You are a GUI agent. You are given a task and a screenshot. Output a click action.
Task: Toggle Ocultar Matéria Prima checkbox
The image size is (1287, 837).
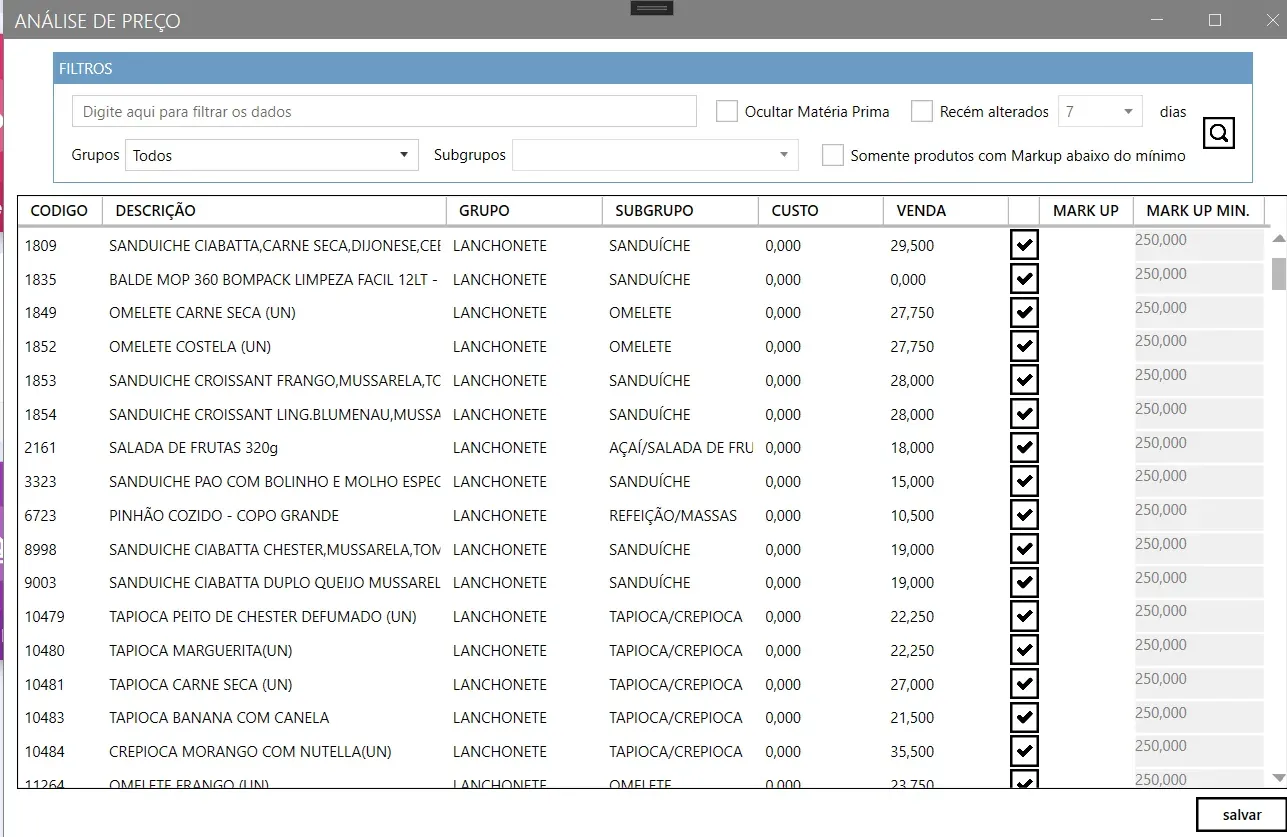pos(727,111)
